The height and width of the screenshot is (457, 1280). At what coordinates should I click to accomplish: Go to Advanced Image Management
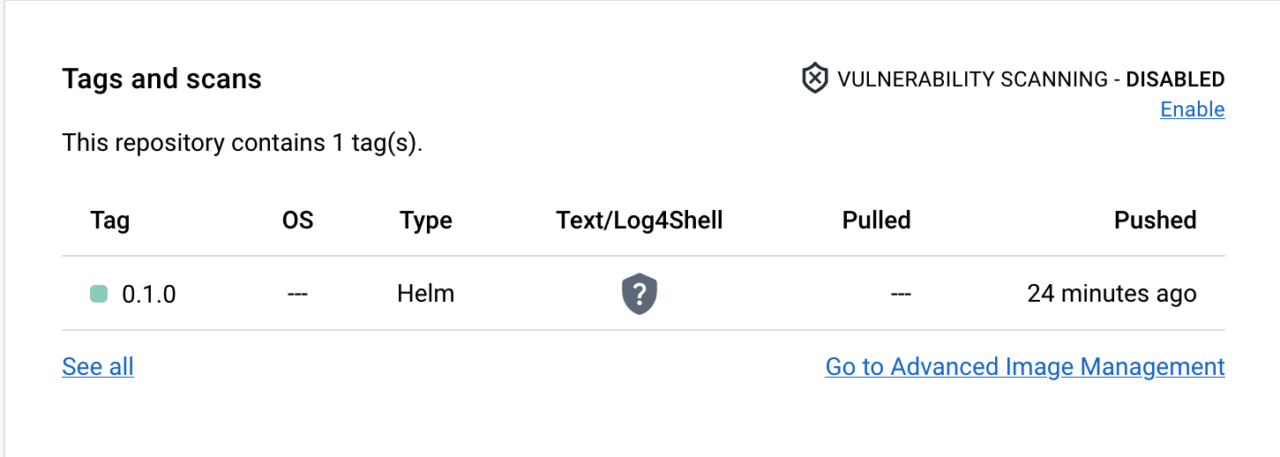(1024, 367)
